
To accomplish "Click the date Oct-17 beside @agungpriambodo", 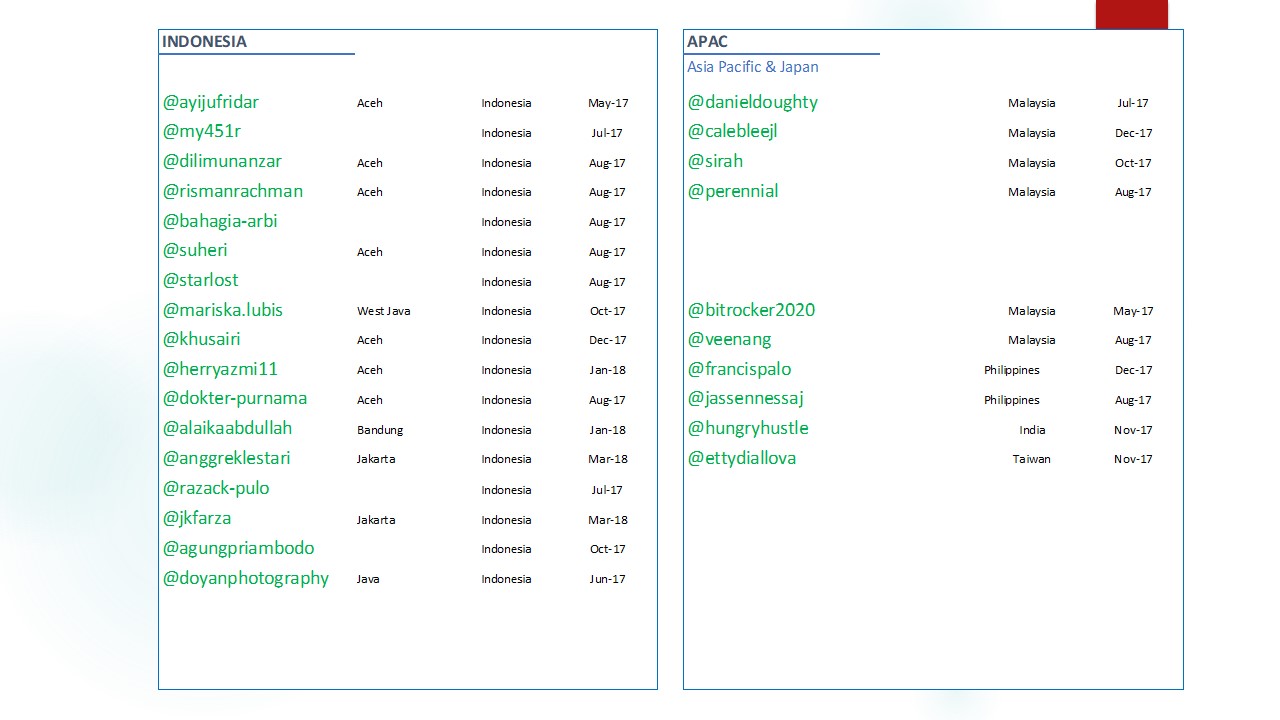I will tap(608, 549).
